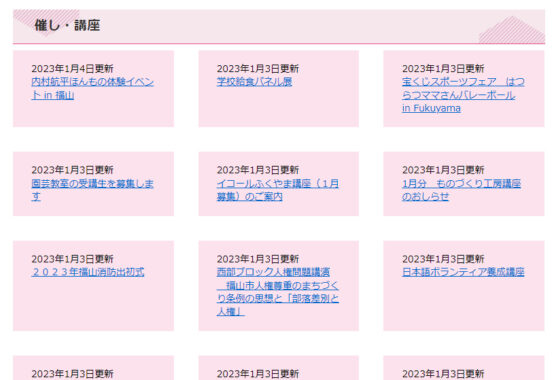This screenshot has height=380, width=554.
Task: Click the bottom-right partially visible card
Action: point(464,368)
